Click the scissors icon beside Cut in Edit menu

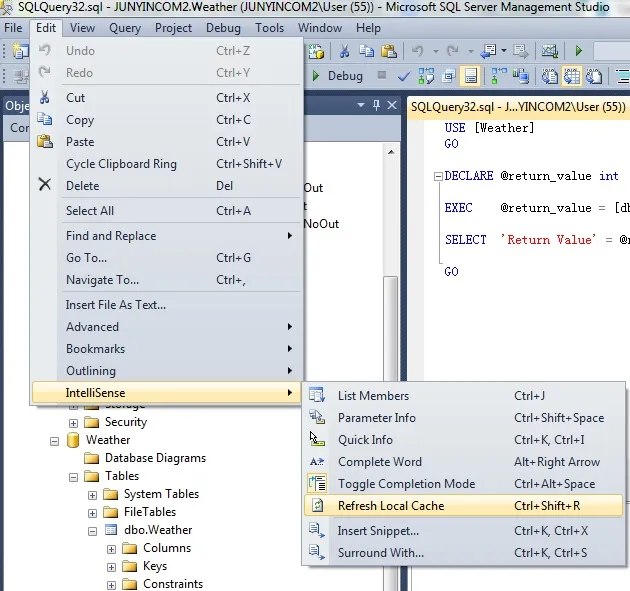(45, 98)
